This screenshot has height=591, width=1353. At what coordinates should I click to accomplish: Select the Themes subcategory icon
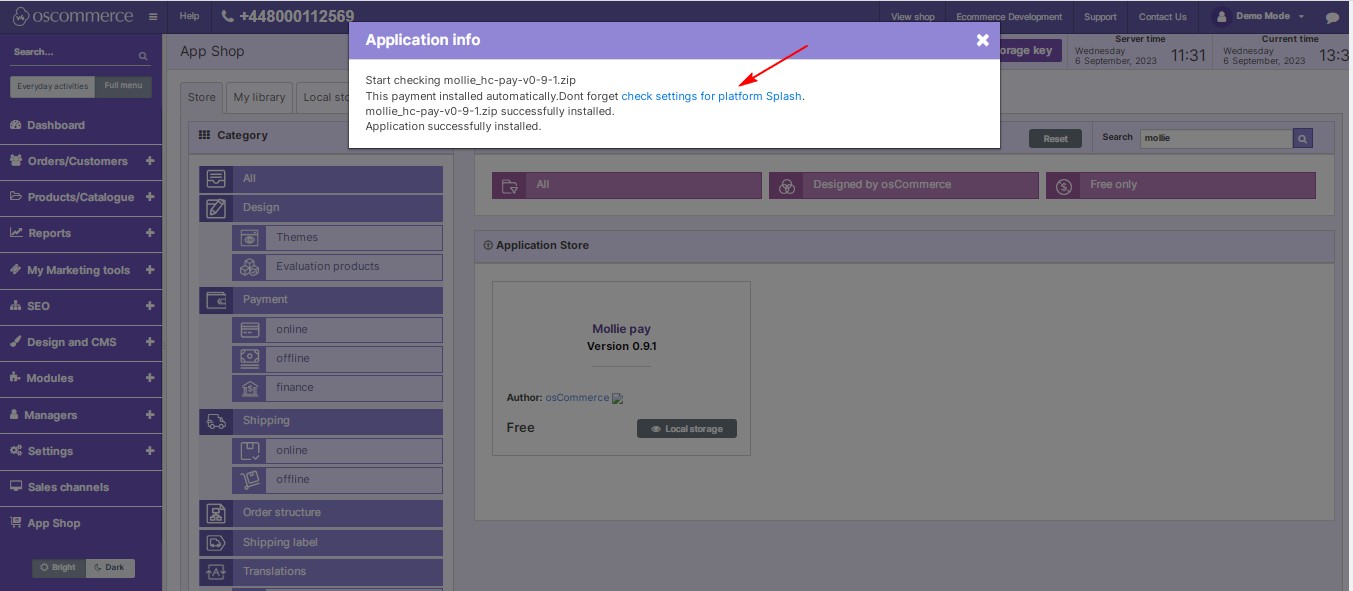coord(249,237)
